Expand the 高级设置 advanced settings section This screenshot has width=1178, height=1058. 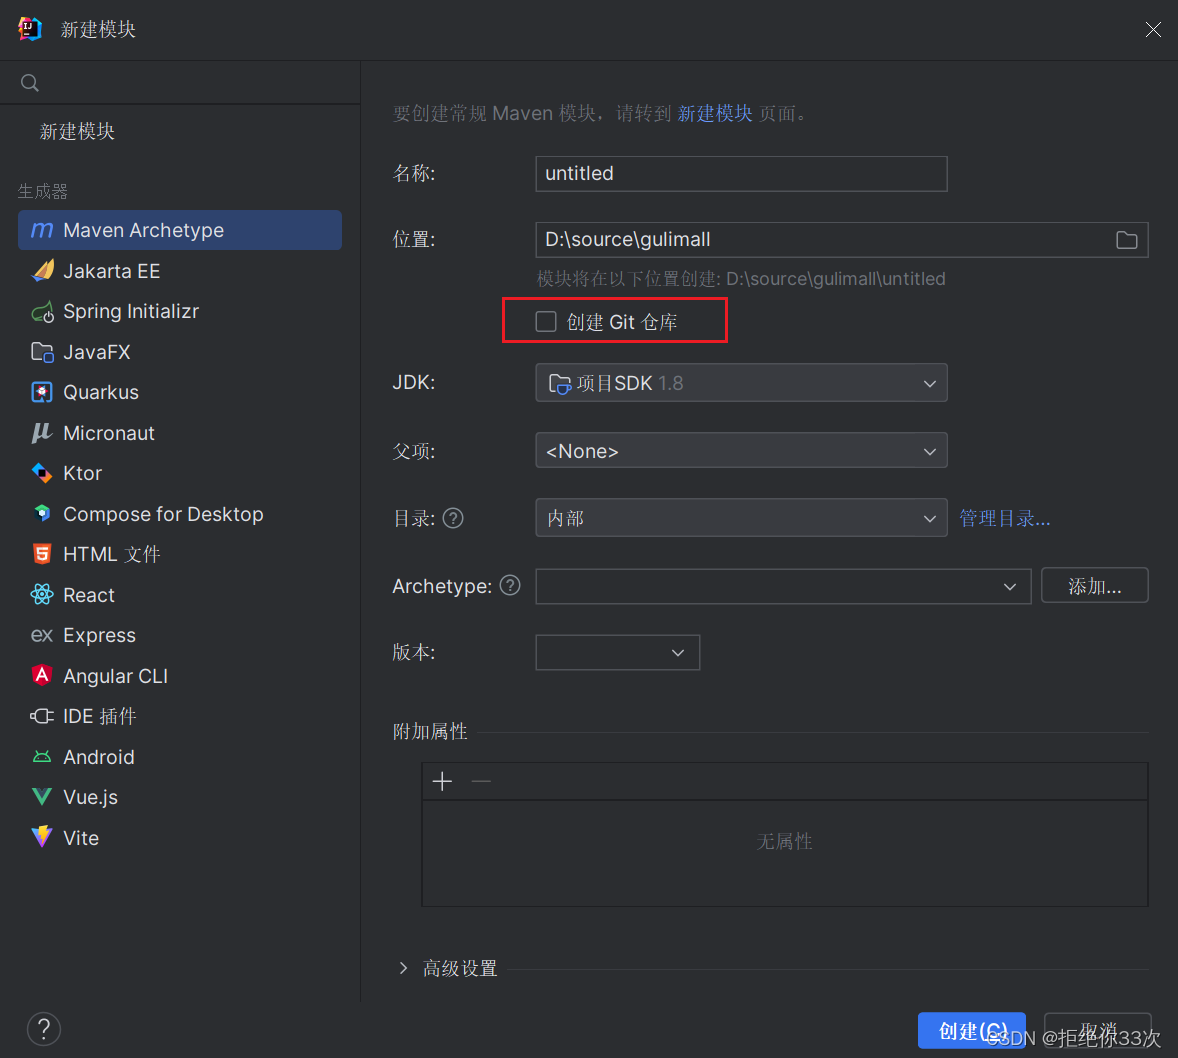(x=403, y=968)
